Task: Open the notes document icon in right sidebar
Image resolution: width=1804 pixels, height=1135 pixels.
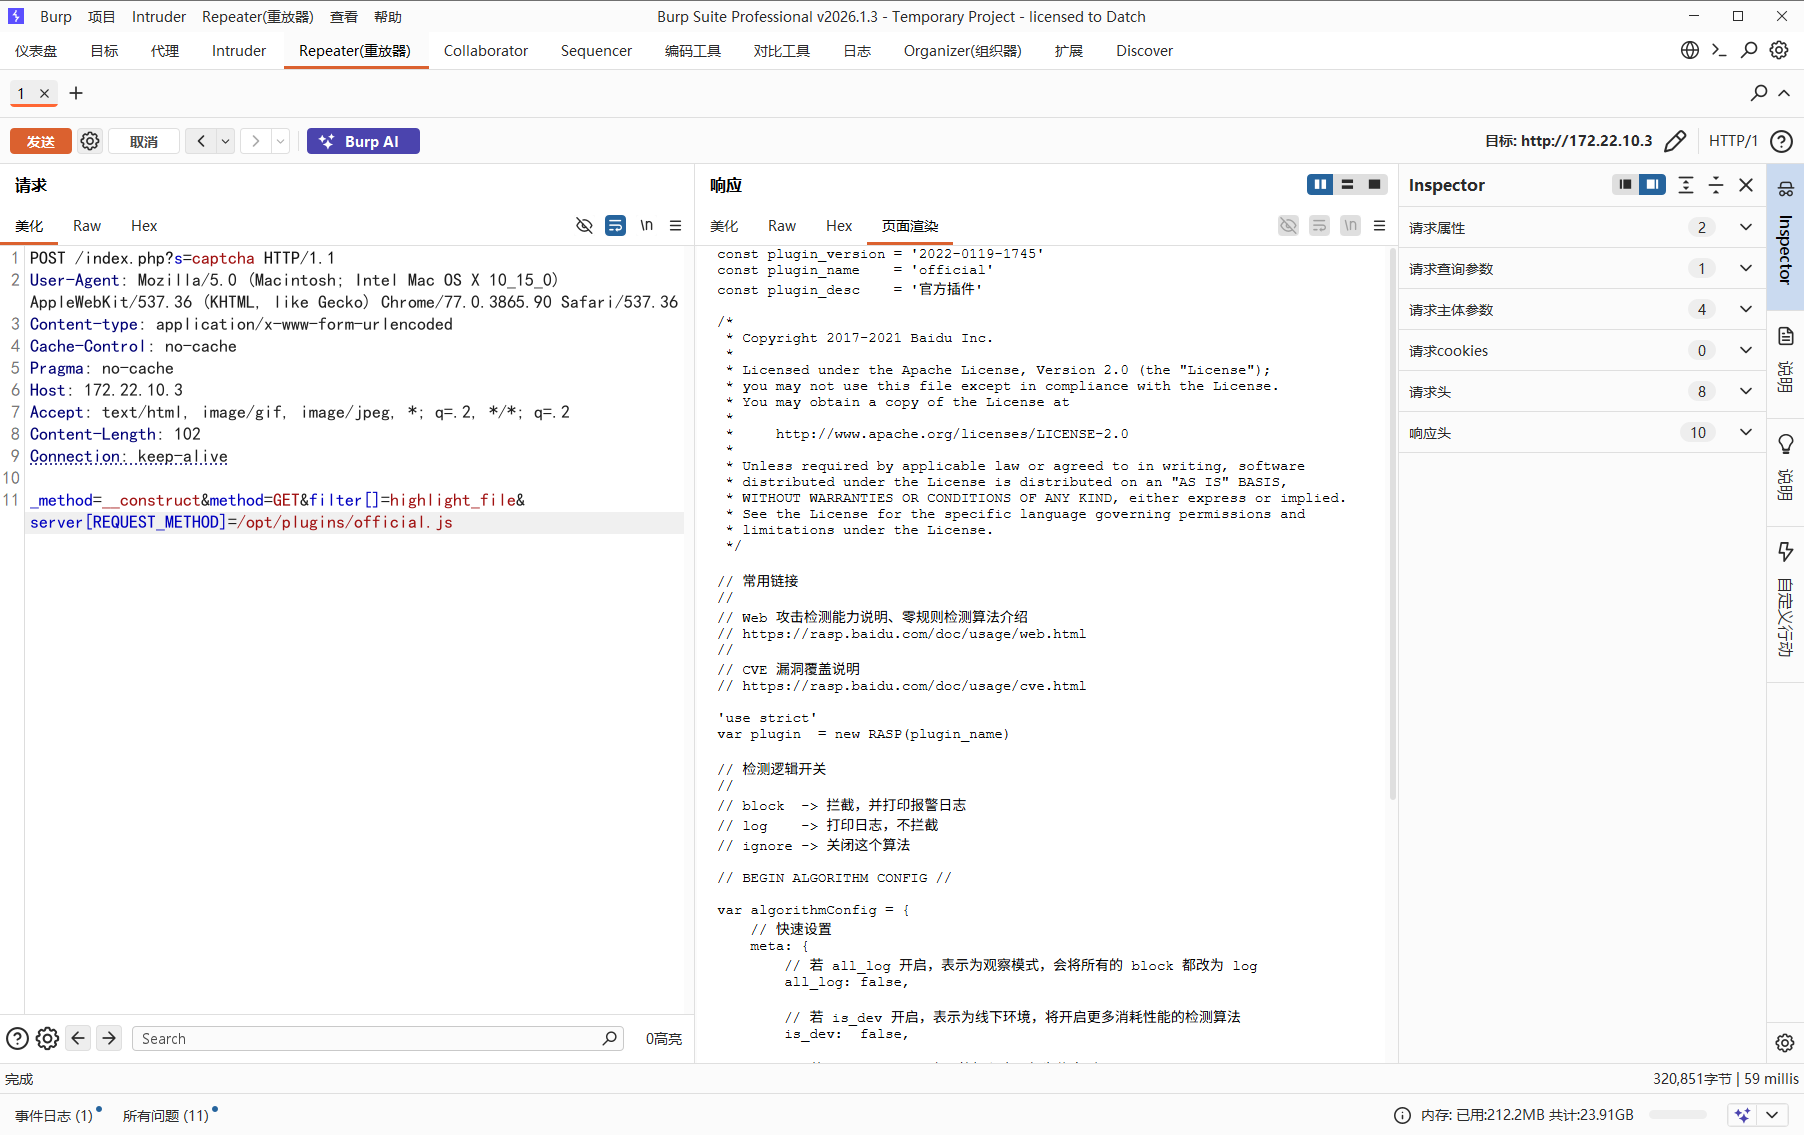Action: pos(1785,336)
